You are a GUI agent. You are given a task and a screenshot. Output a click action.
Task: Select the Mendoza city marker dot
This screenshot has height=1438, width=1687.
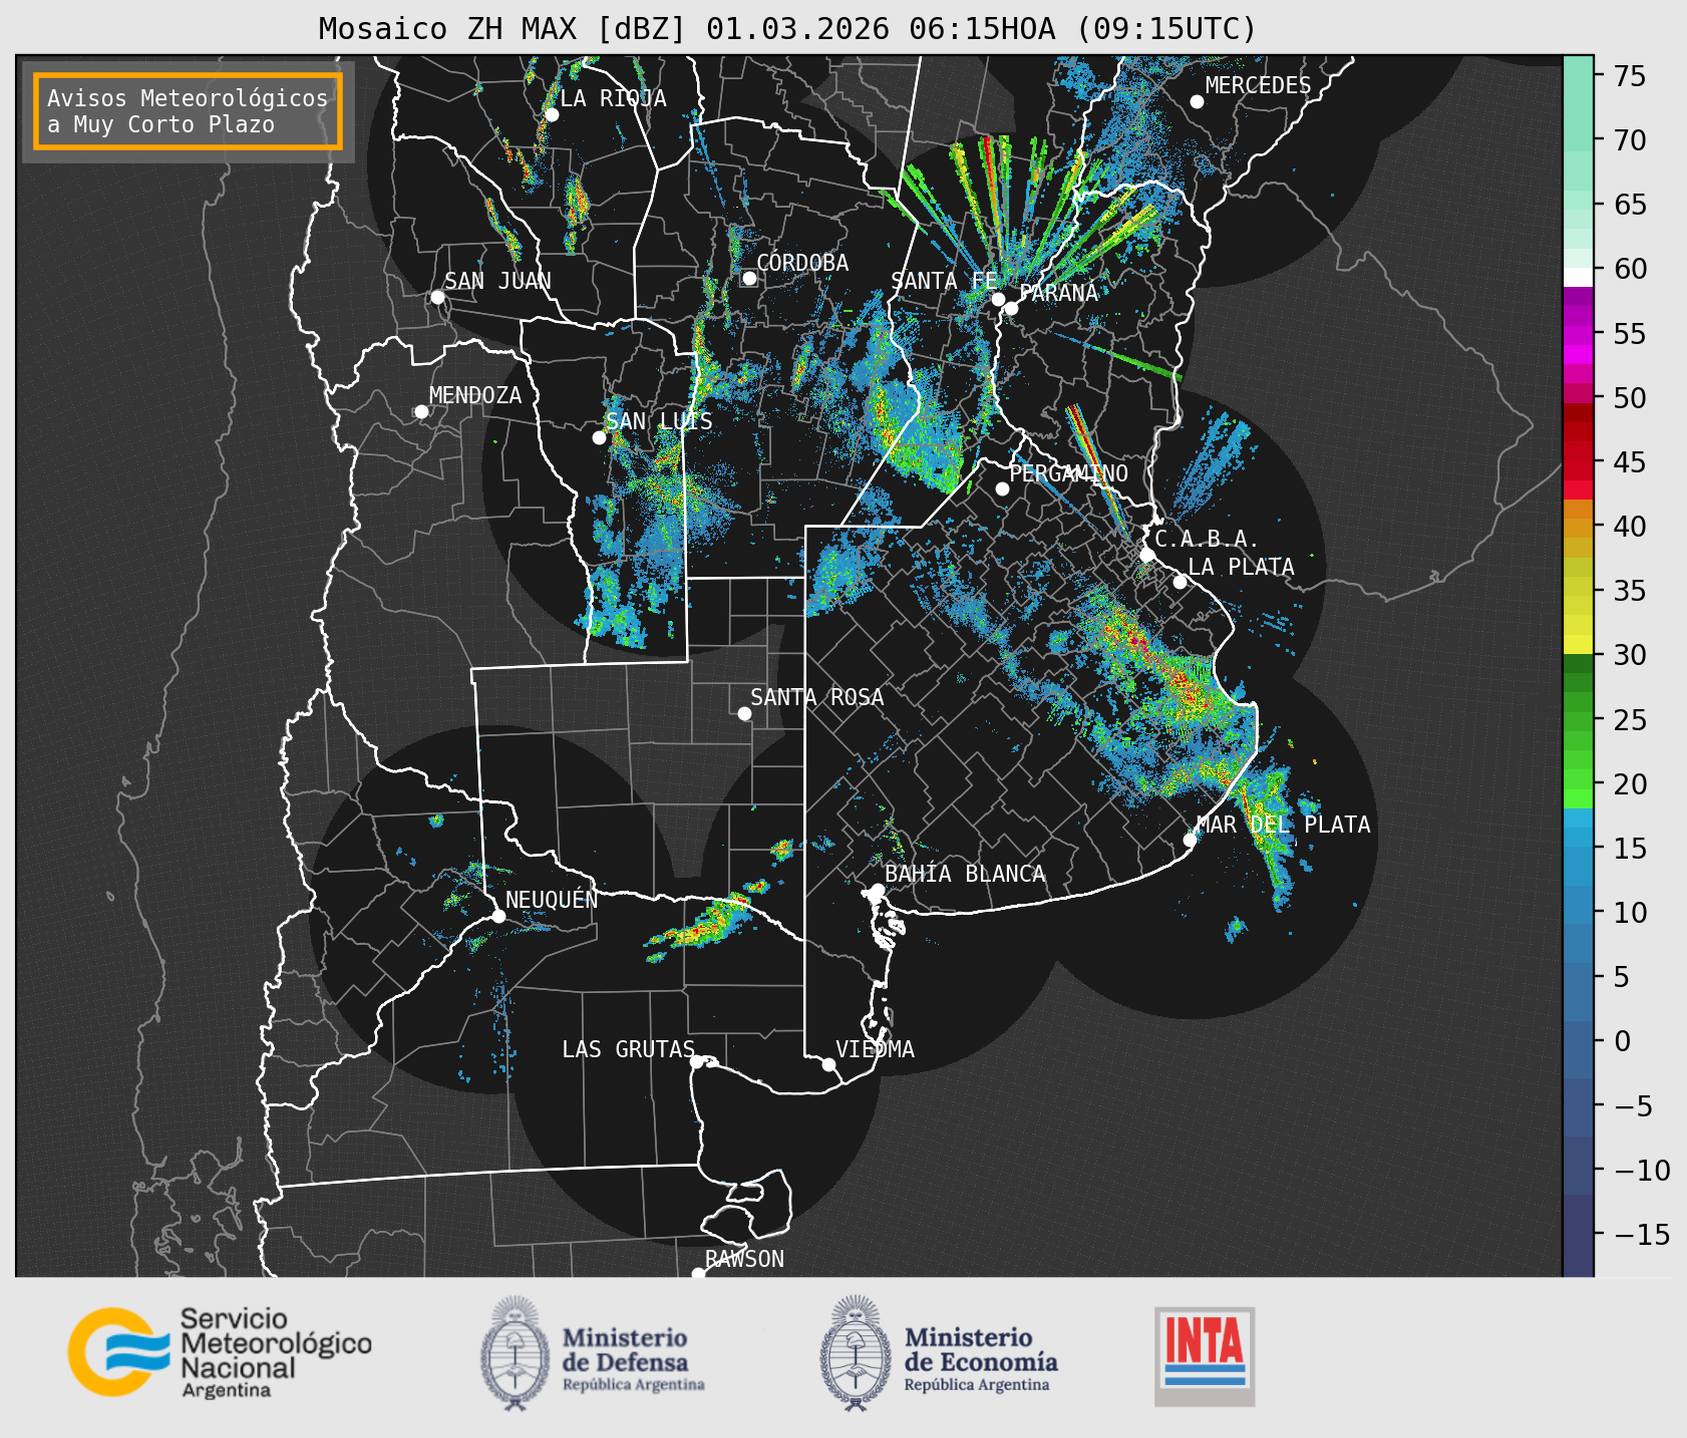pyautogui.click(x=421, y=412)
